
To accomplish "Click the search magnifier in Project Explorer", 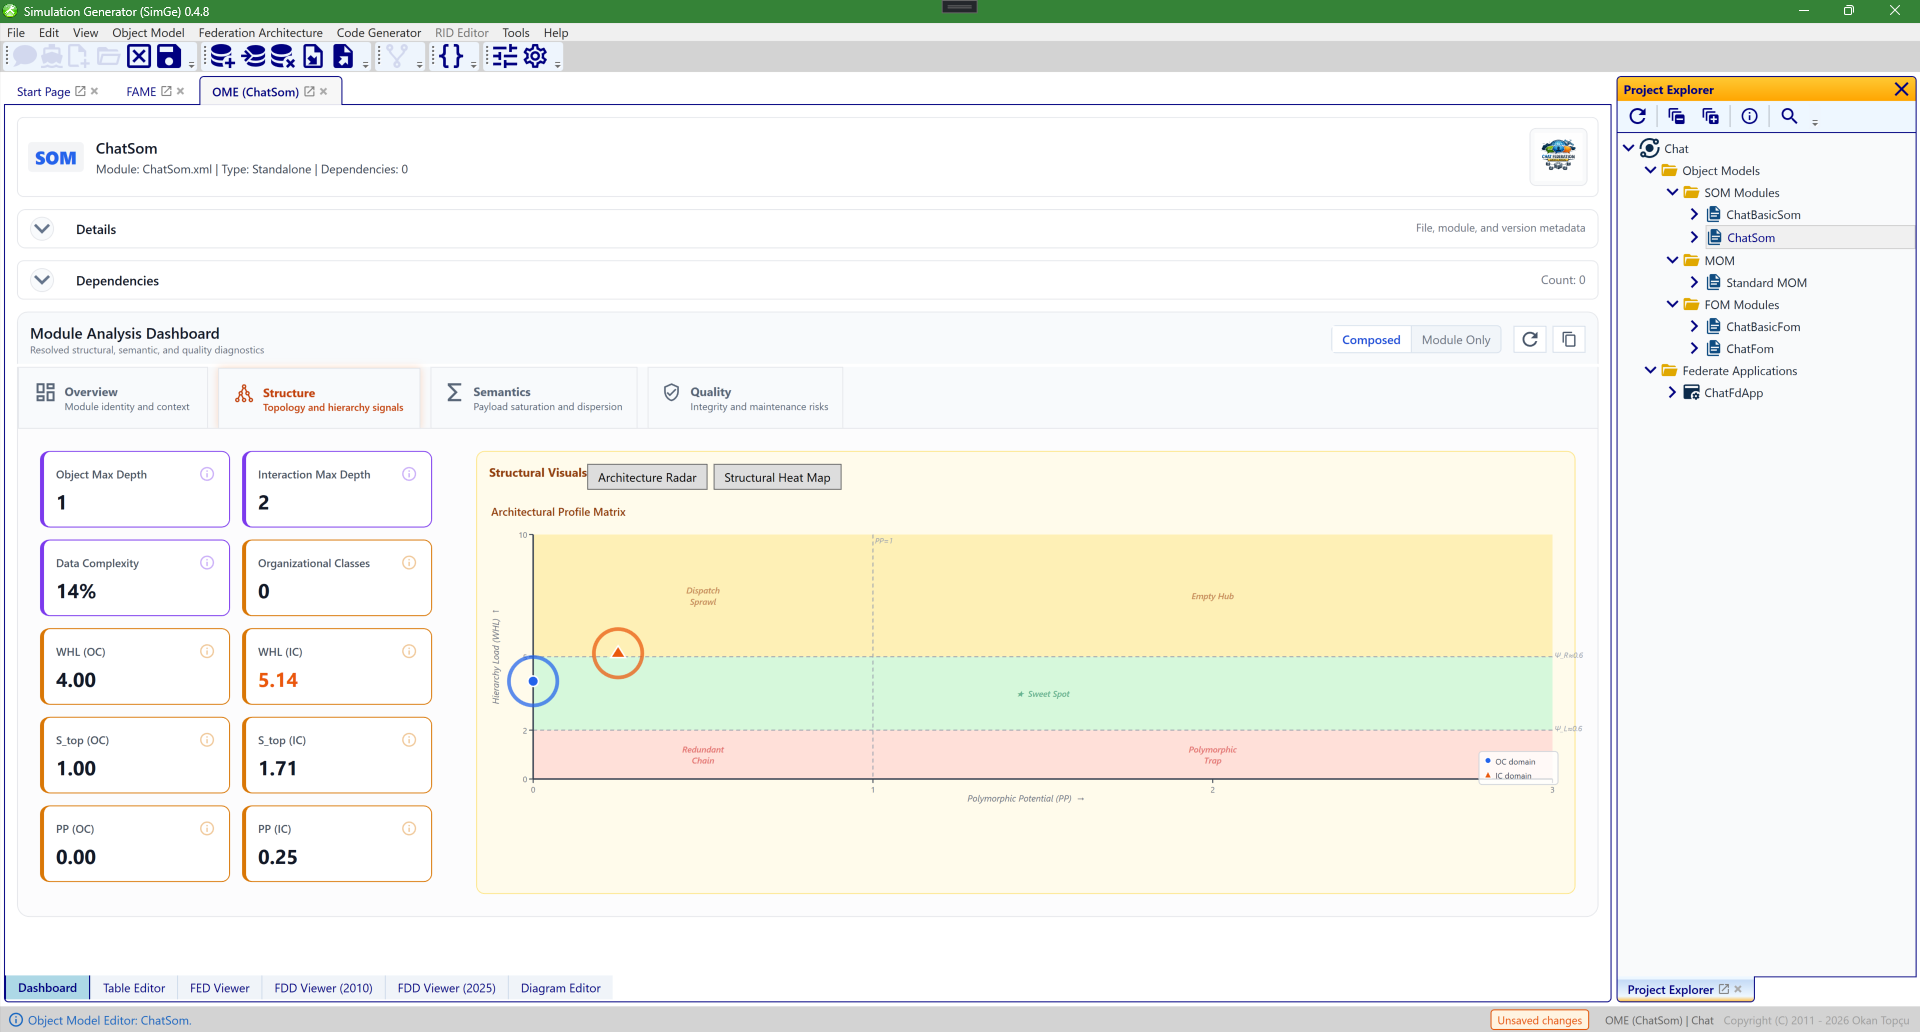I will coord(1789,116).
